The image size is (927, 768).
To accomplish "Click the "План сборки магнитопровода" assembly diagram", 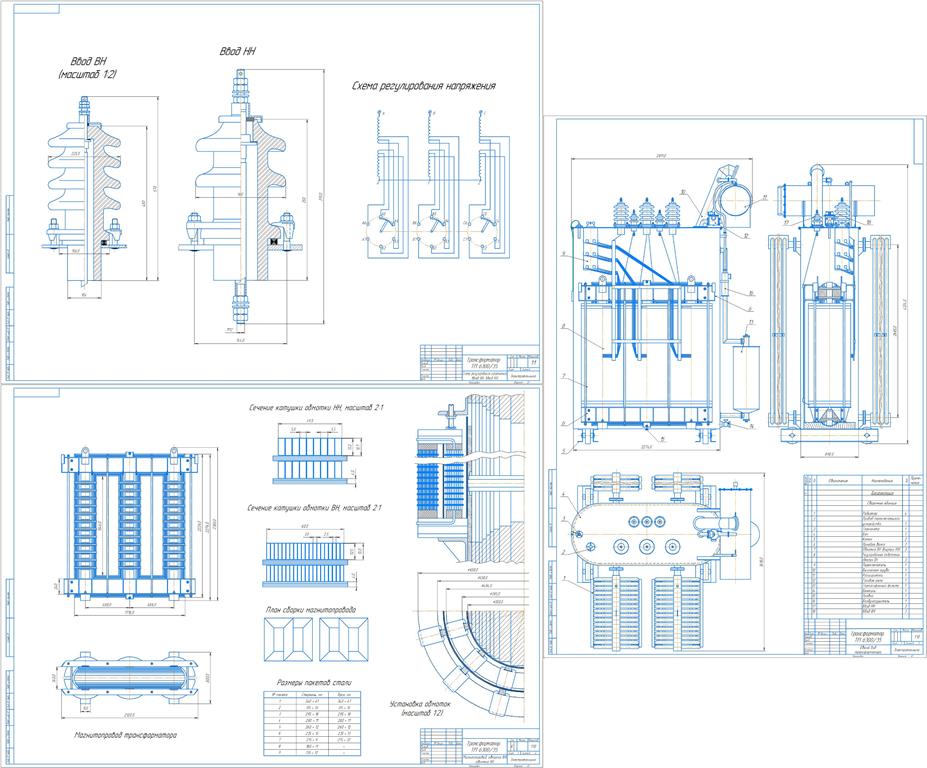I will tap(314, 636).
